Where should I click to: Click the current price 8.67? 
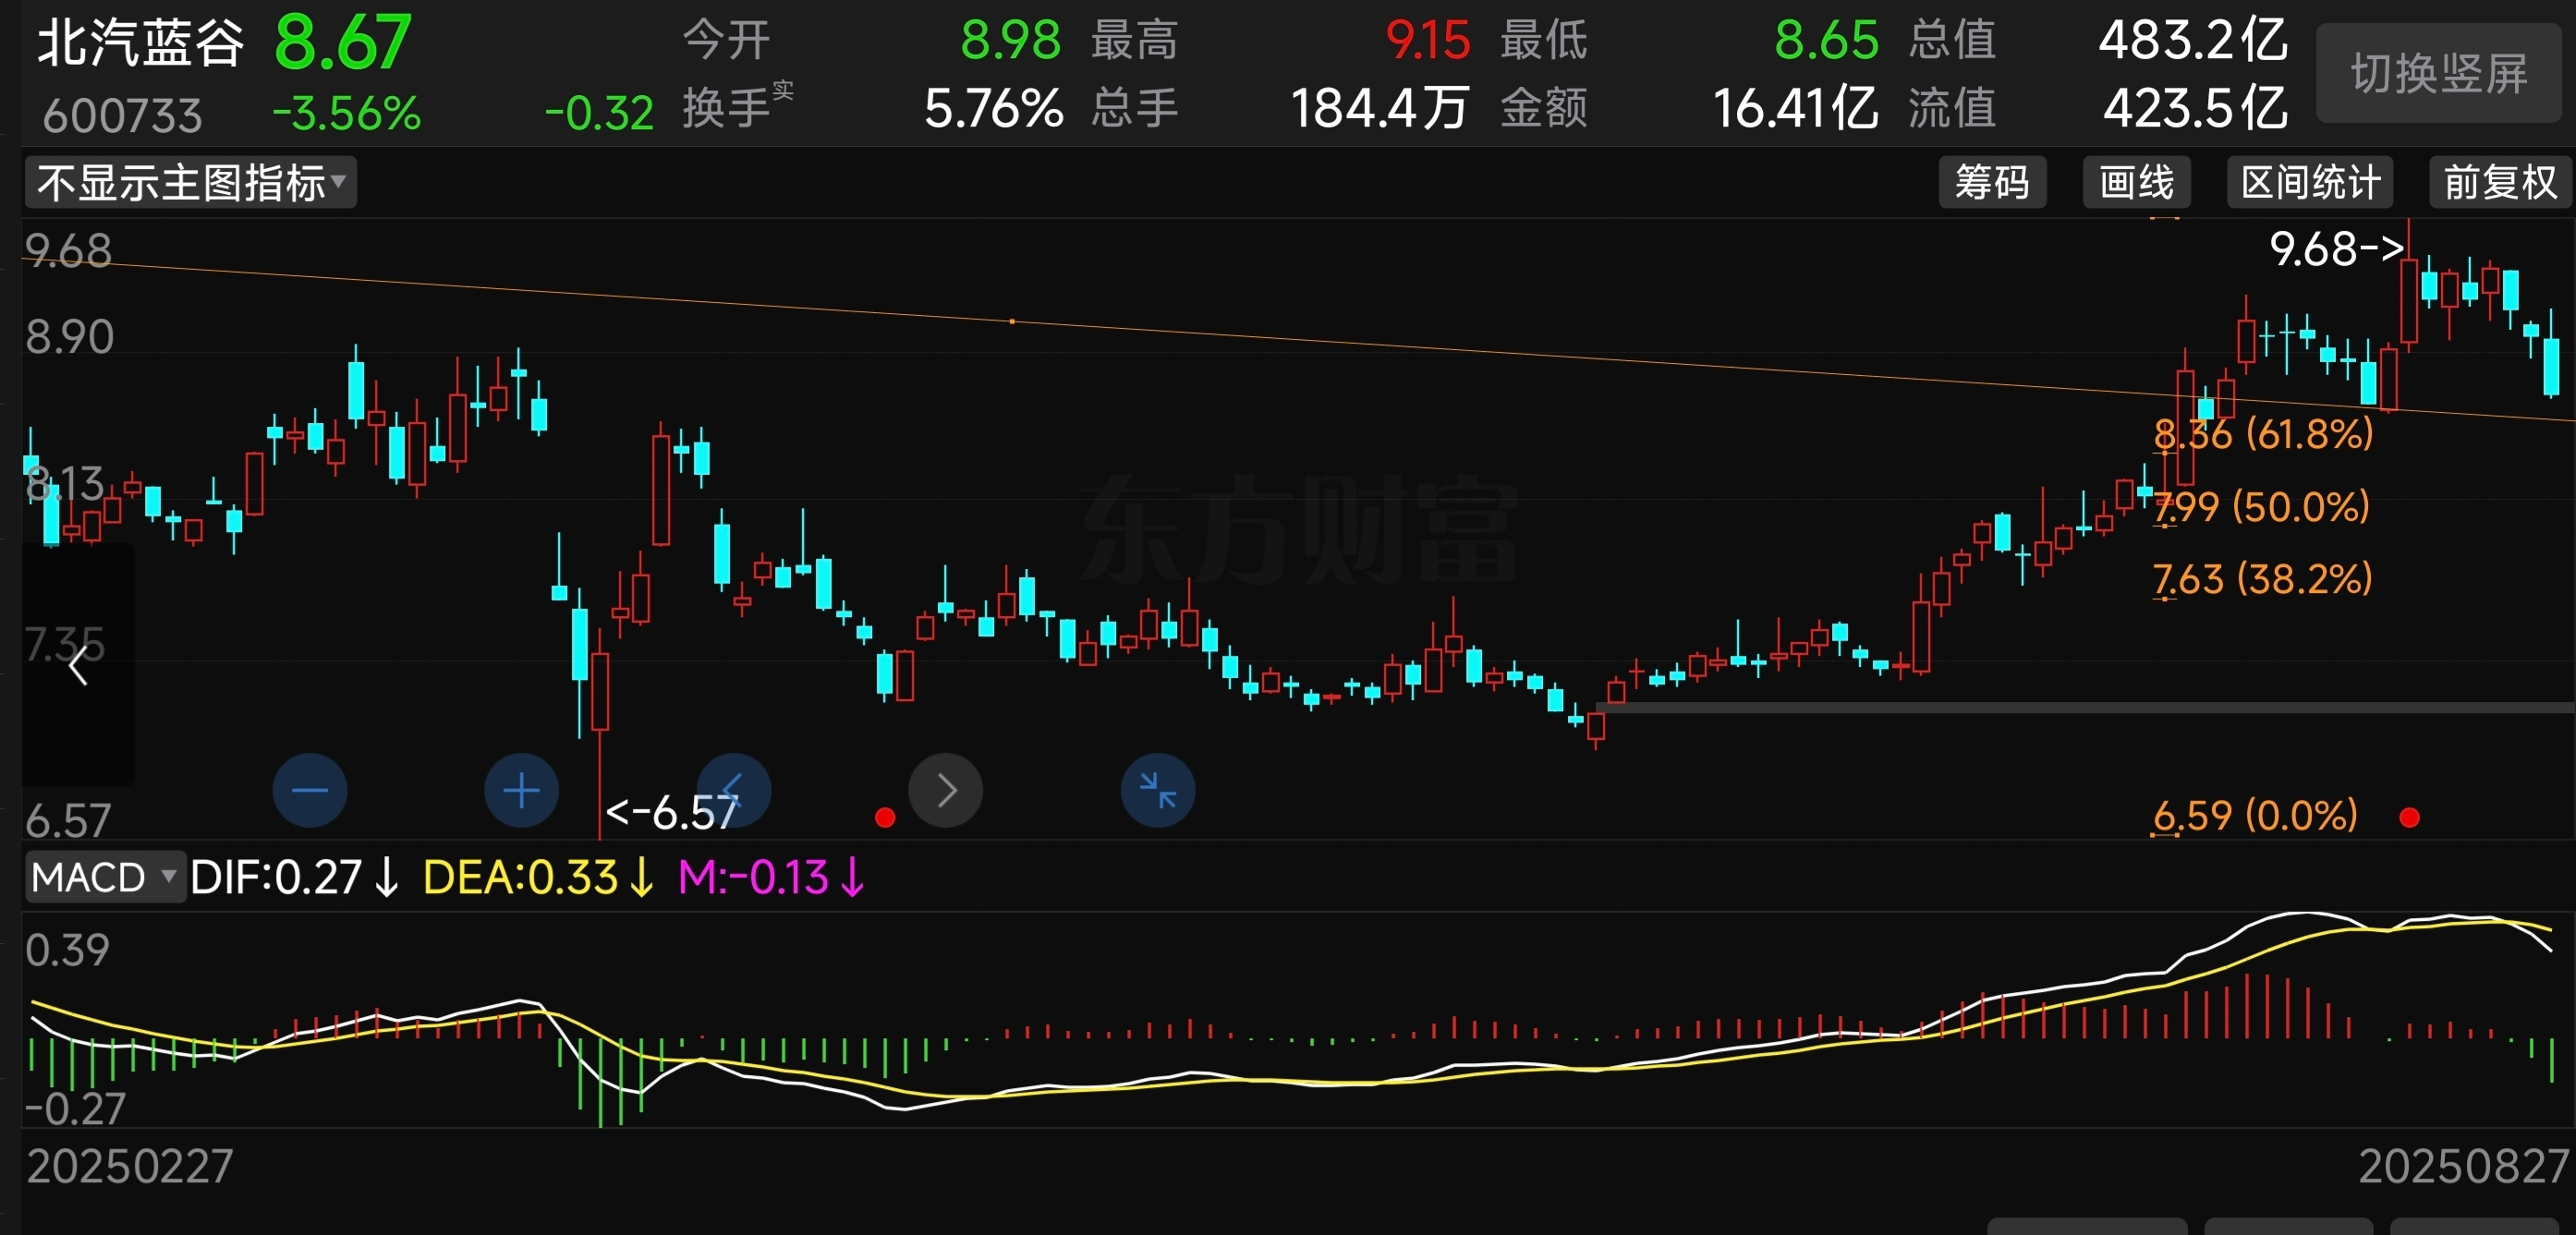point(343,43)
